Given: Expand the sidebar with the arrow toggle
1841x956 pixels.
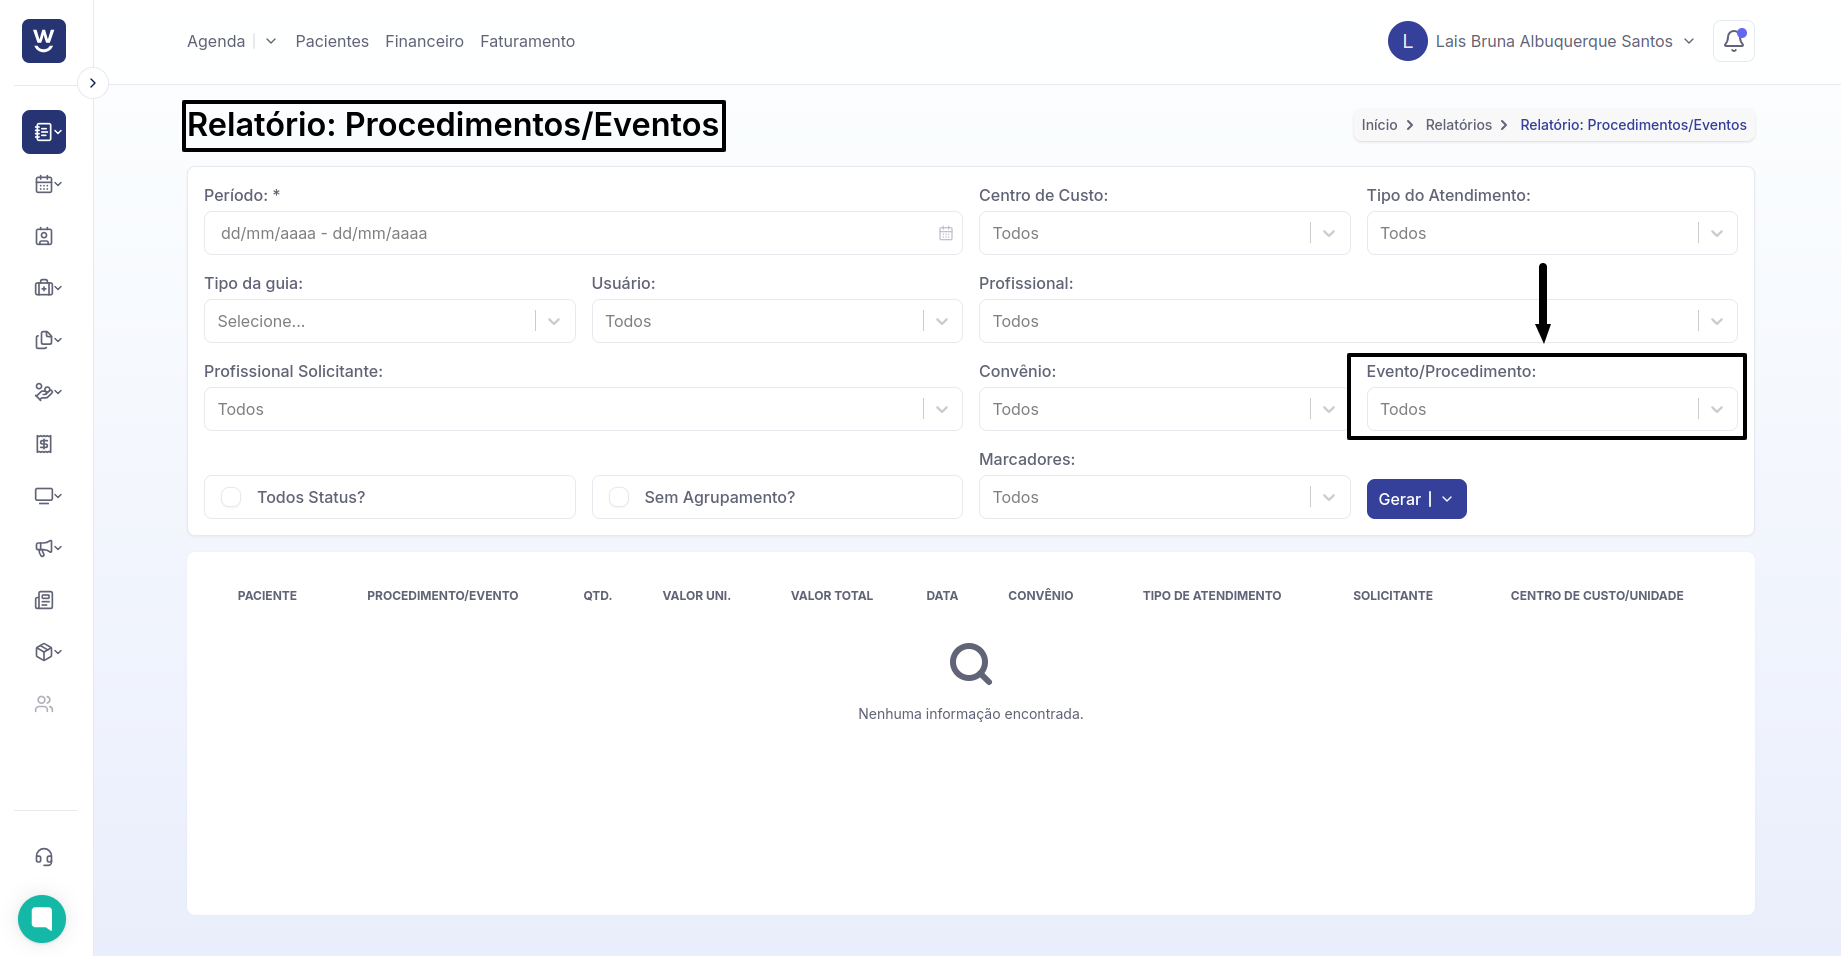Looking at the screenshot, I should [x=92, y=83].
